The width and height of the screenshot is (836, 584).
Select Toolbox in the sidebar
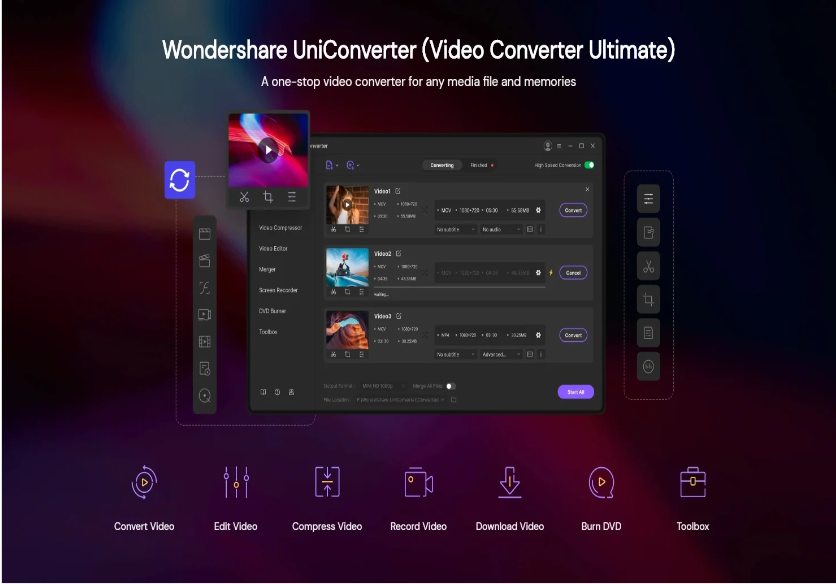268,332
